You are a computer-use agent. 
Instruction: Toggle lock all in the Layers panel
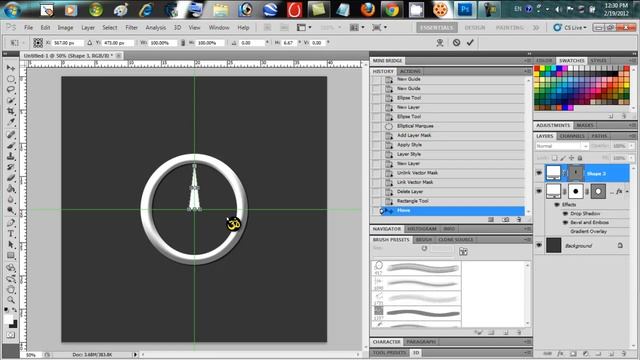click(x=580, y=158)
